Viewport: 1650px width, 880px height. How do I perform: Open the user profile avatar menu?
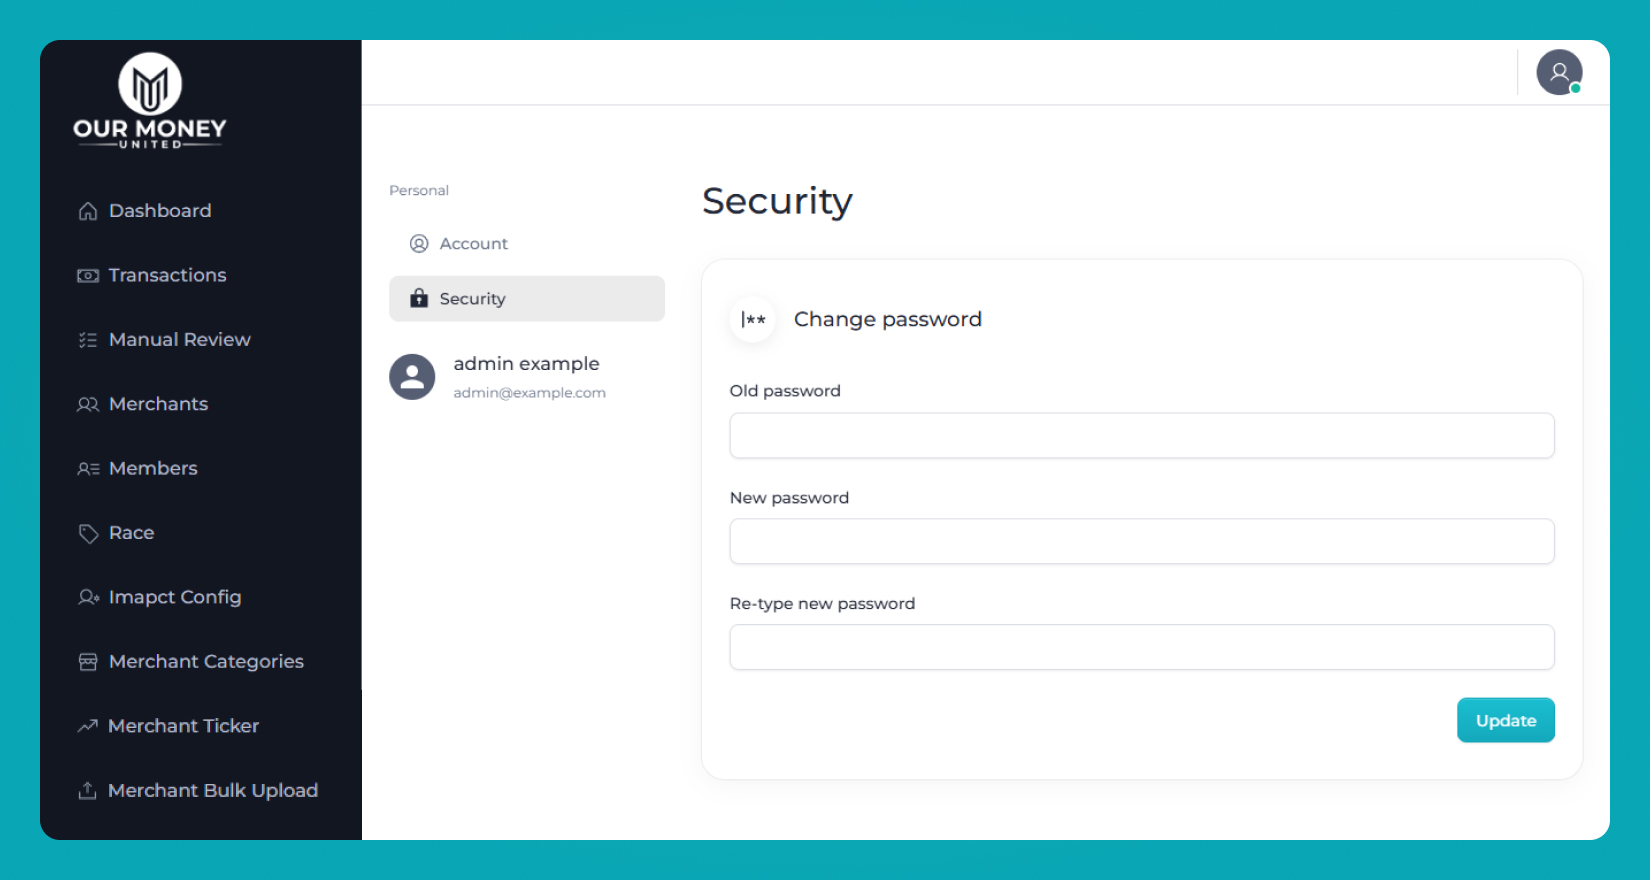(x=1558, y=72)
